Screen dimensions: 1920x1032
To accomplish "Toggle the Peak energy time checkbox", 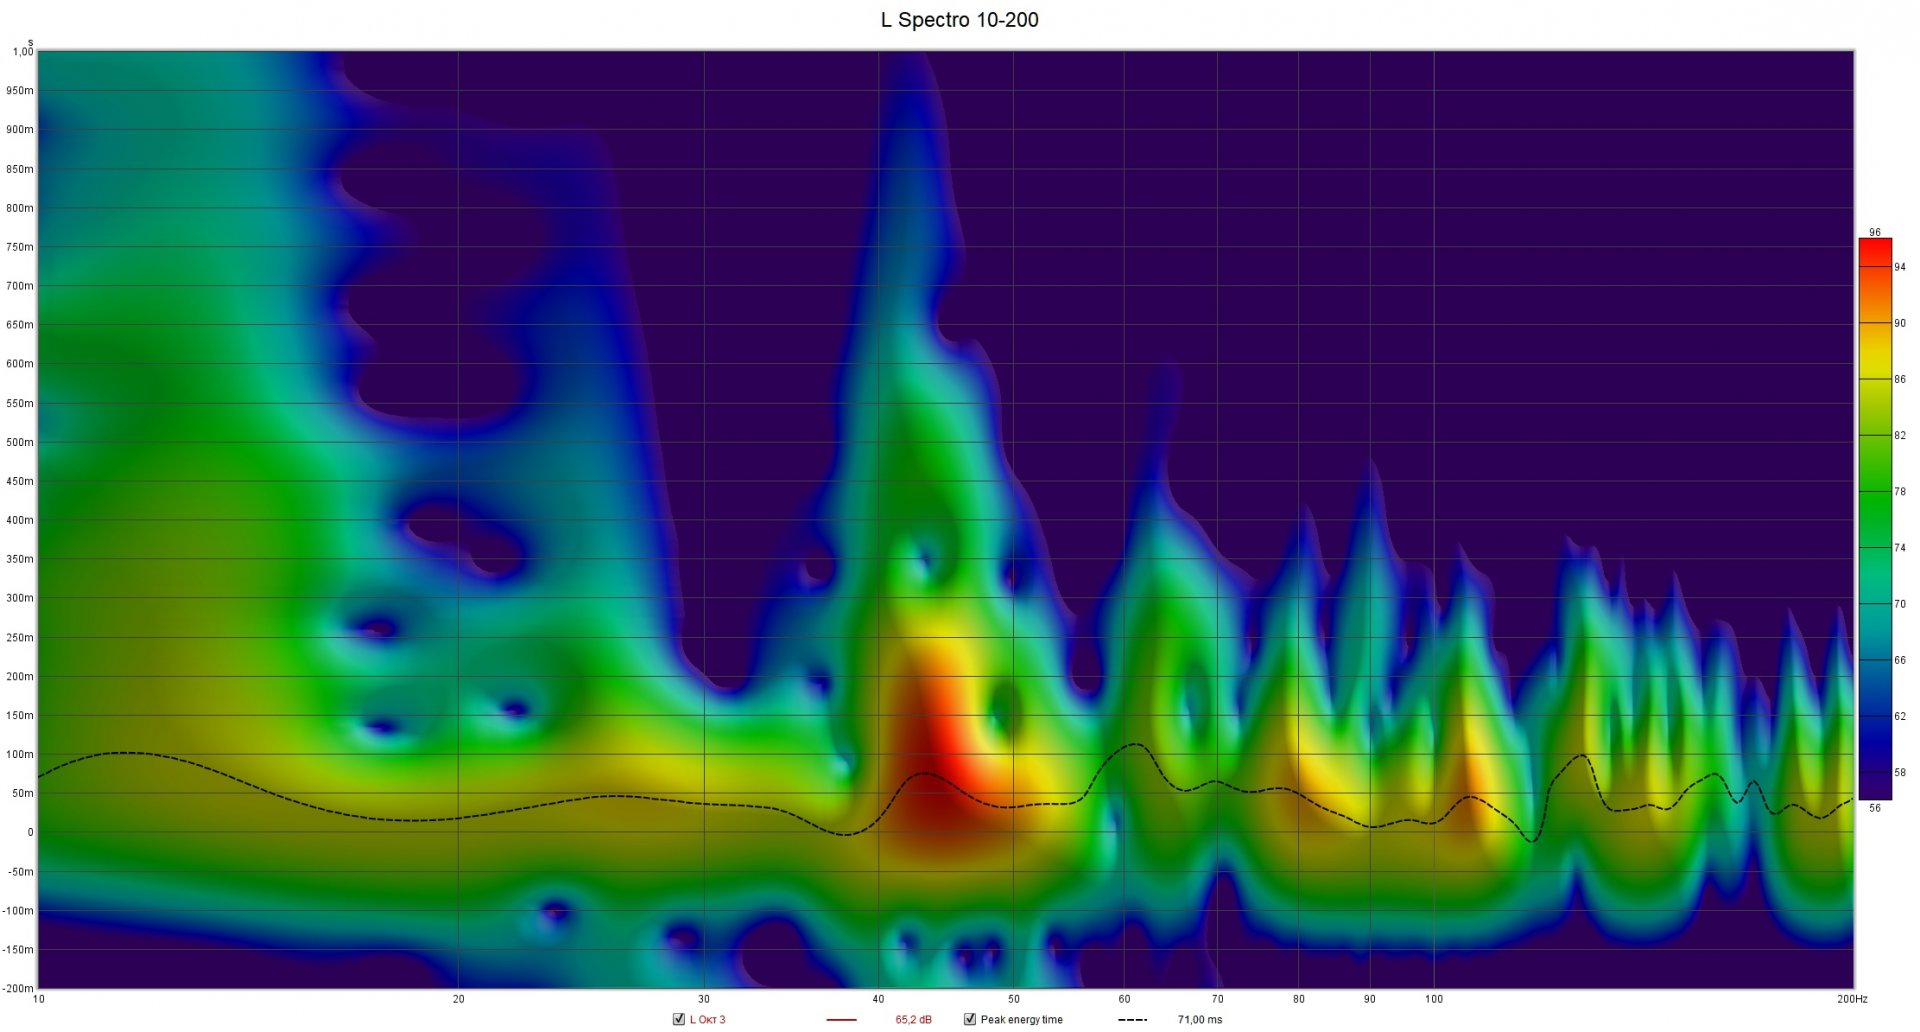I will click(x=969, y=1019).
